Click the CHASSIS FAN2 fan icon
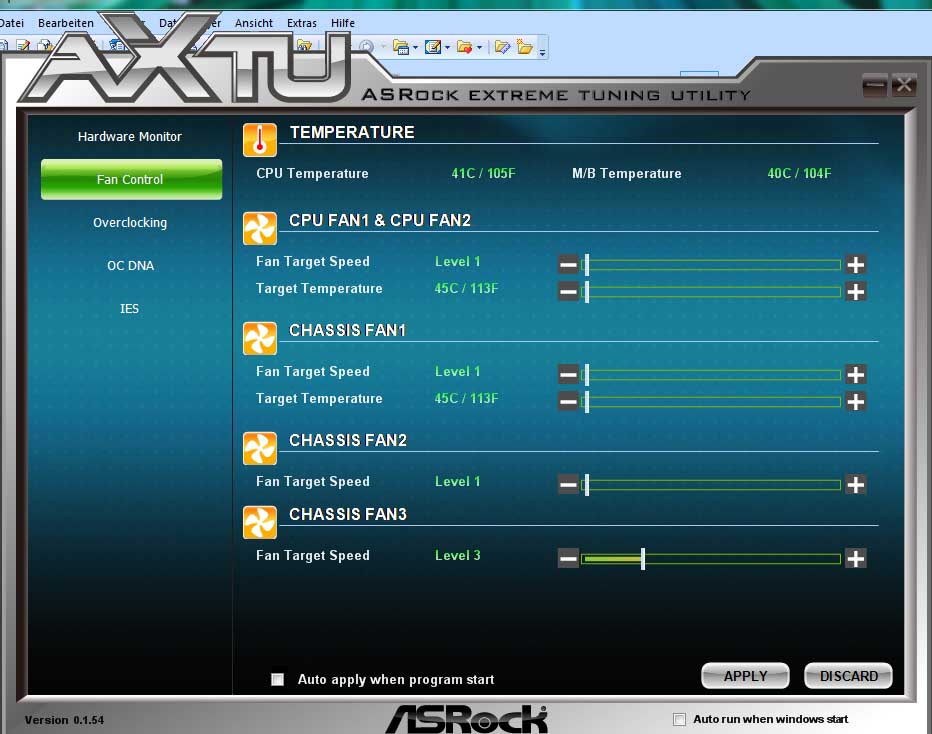Image resolution: width=932 pixels, height=734 pixels. [x=260, y=448]
